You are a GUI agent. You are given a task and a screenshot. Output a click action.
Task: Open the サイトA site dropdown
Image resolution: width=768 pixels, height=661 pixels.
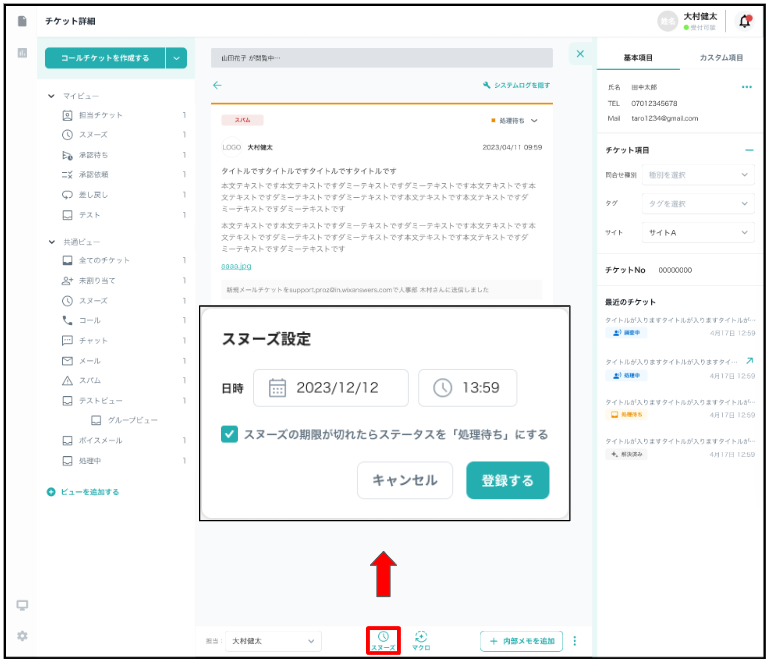696,232
